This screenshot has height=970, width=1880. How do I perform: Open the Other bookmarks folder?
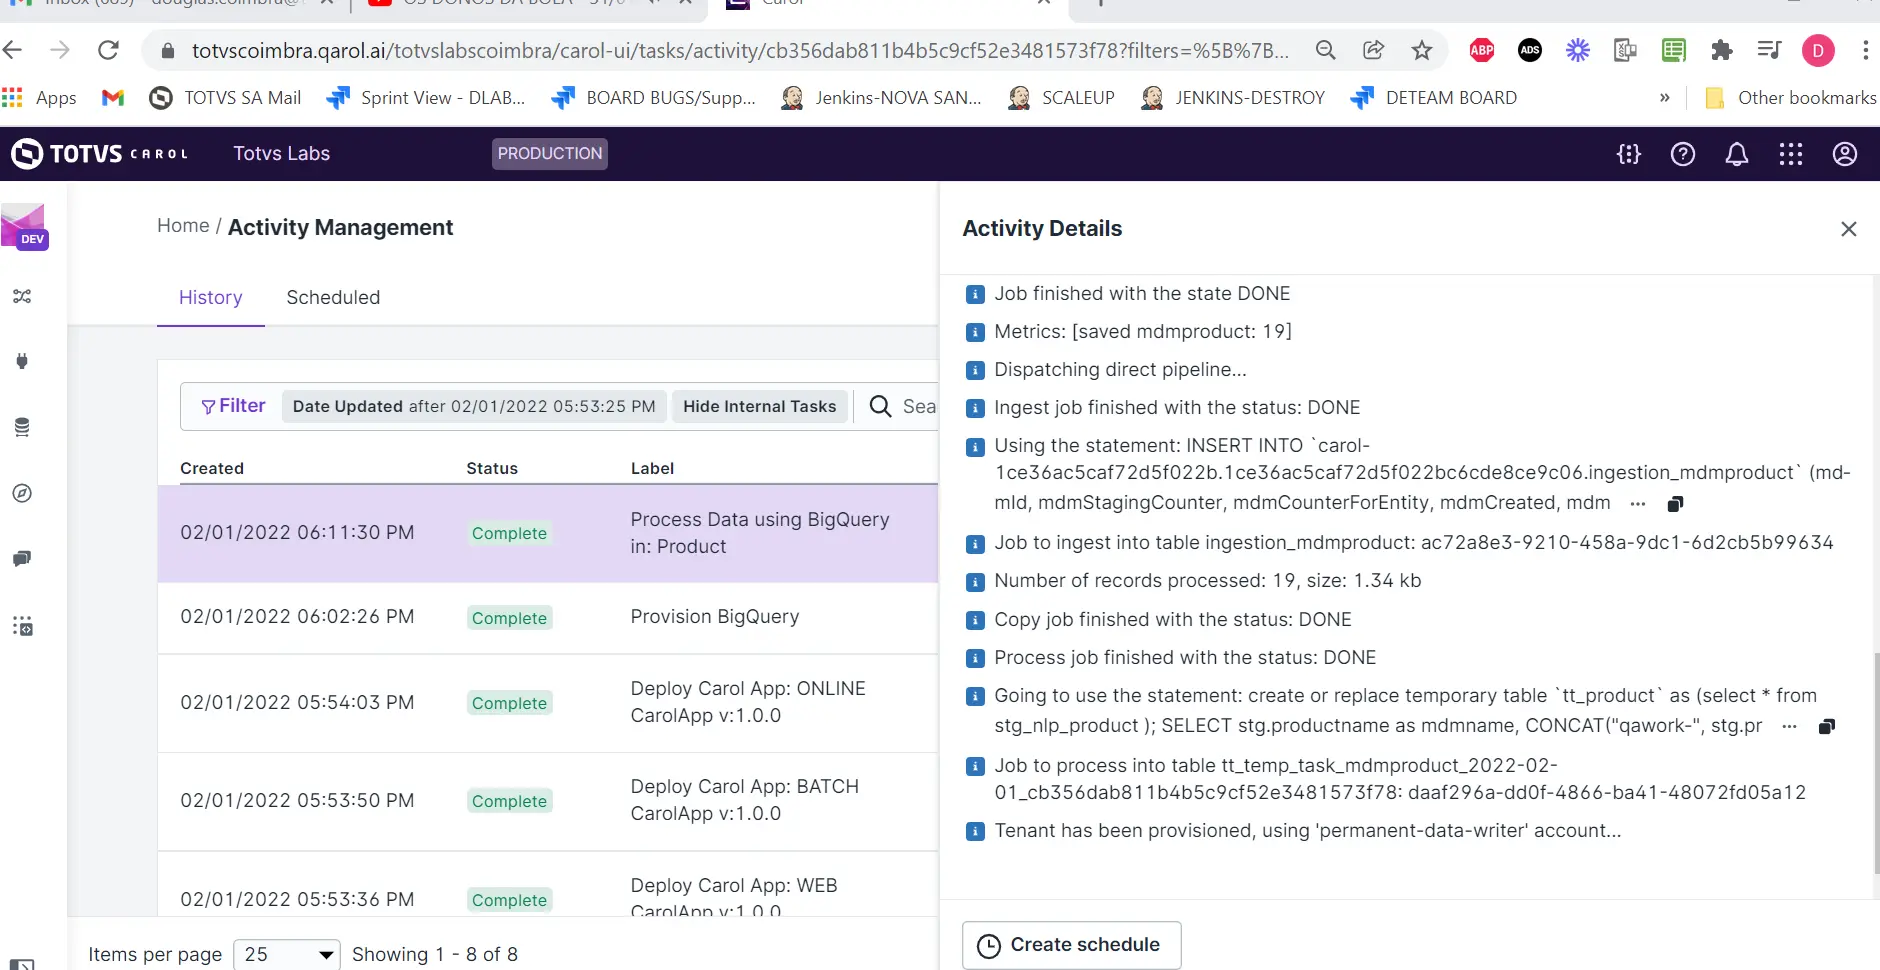pos(1790,97)
